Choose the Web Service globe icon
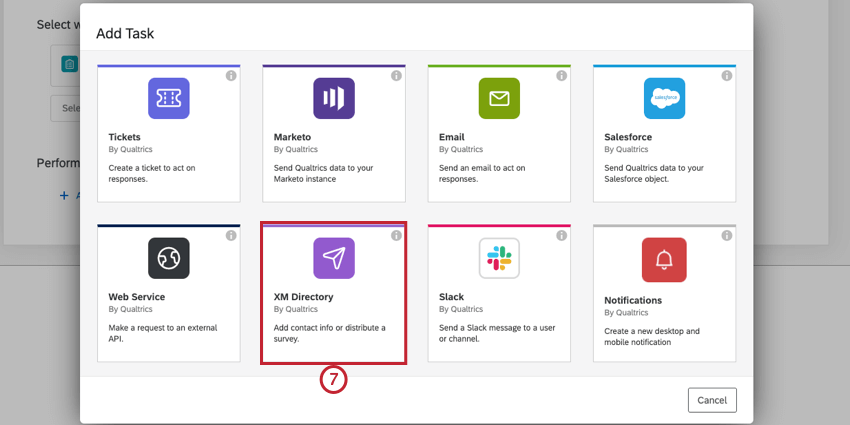Viewport: 850px width, 425px height. [169, 258]
